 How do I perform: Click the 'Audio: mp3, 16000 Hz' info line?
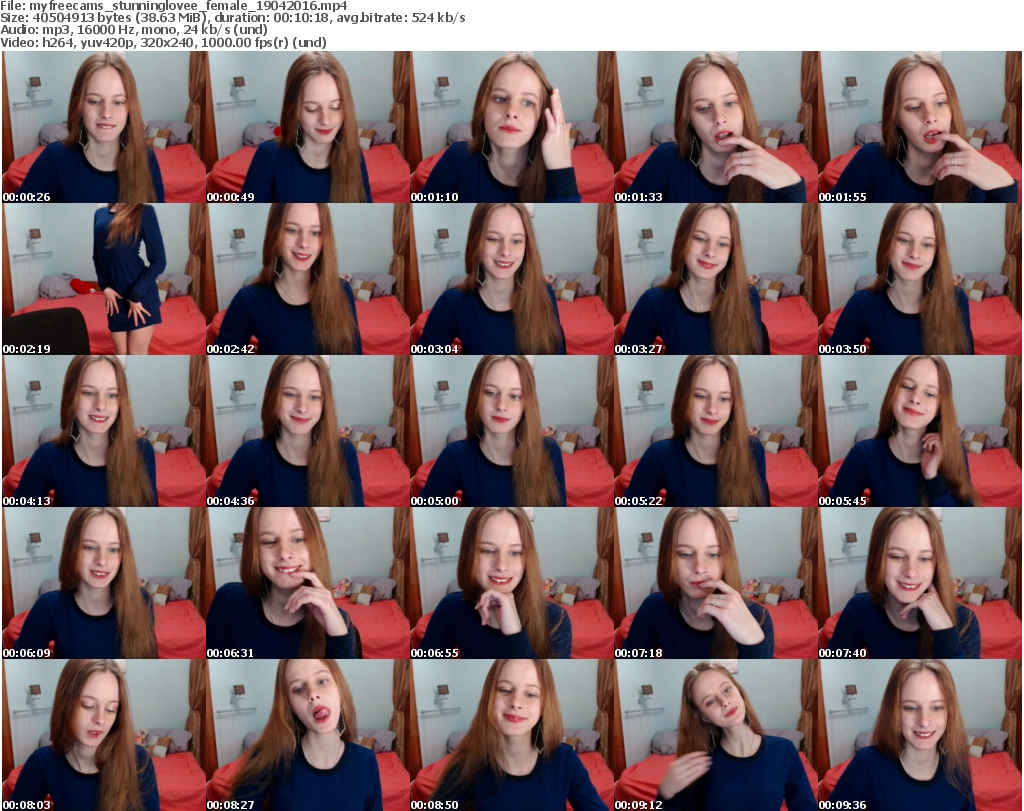(134, 30)
